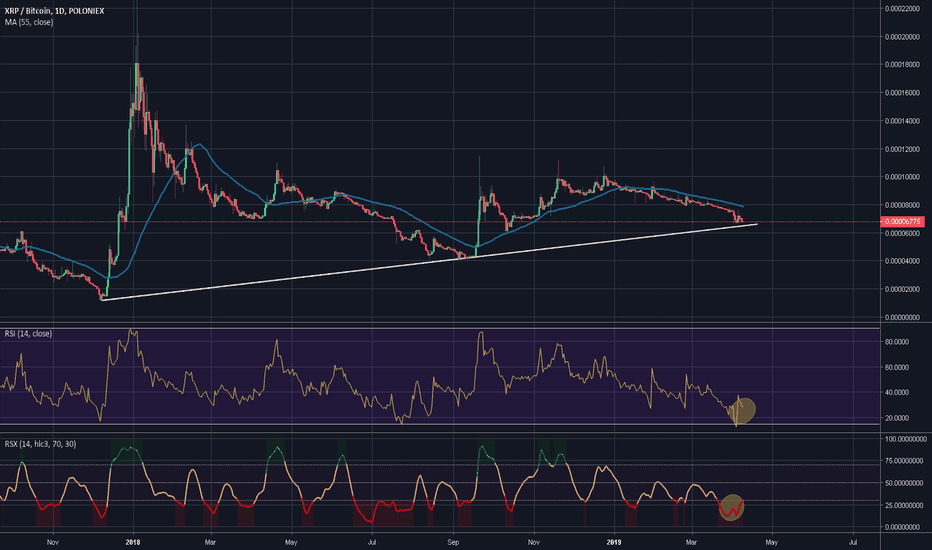Select the white ascending support trendline
The width and height of the screenshot is (932, 550).
click(429, 262)
